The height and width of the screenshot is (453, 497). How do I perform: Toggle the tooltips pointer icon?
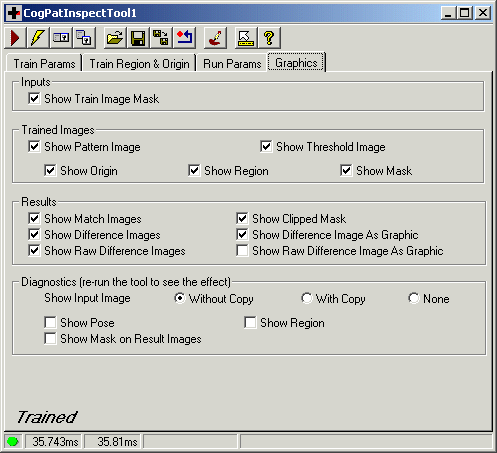(x=246, y=38)
